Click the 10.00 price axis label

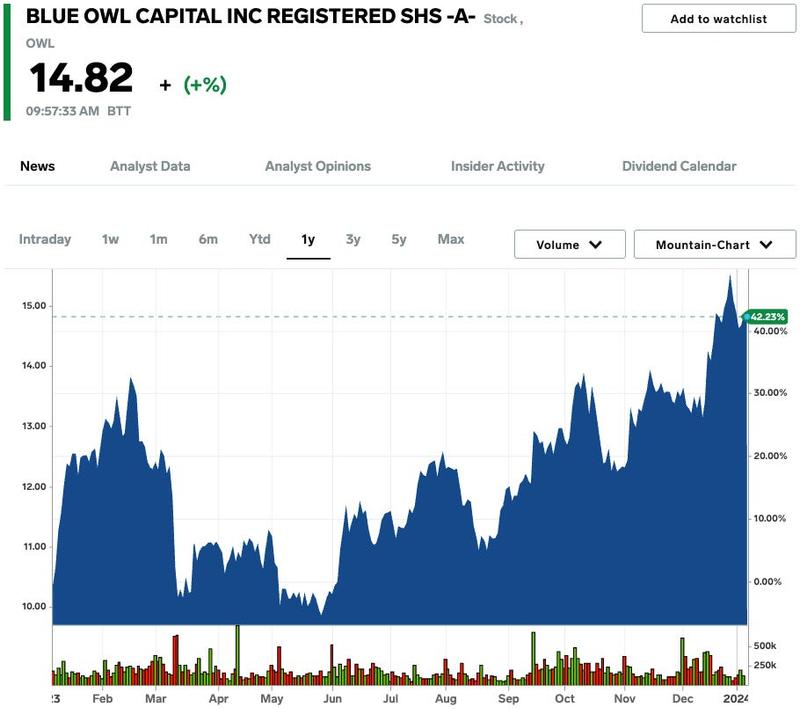tap(34, 606)
